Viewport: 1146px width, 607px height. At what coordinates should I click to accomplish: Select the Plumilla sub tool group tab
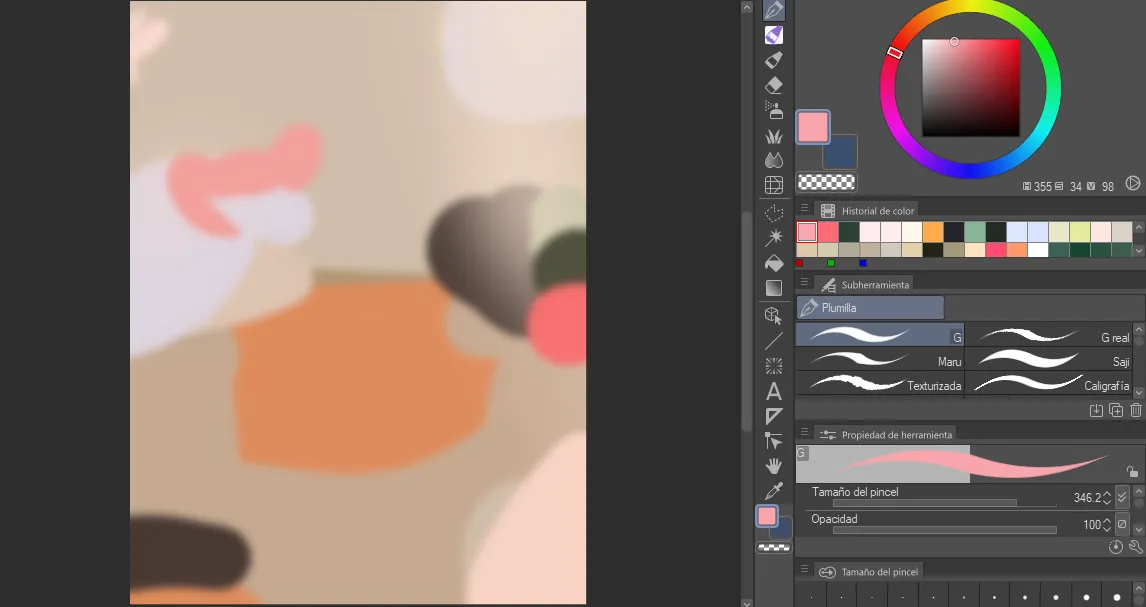(x=870, y=308)
